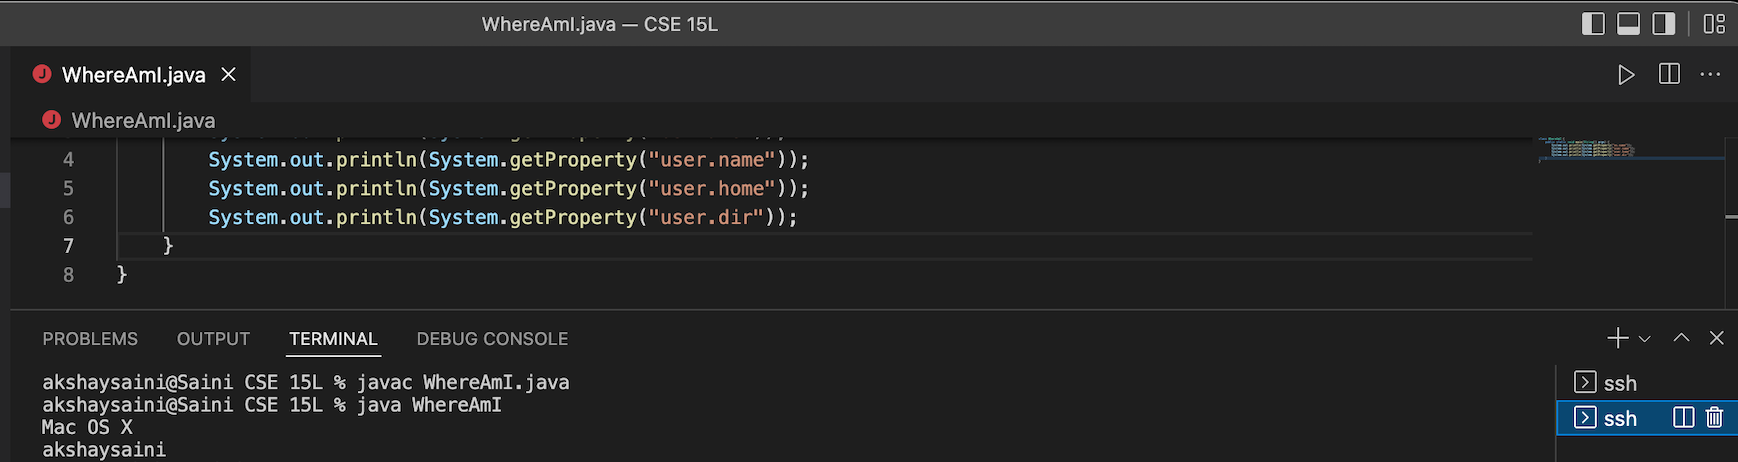
Task: Split the editor to the right
Action: click(x=1669, y=74)
